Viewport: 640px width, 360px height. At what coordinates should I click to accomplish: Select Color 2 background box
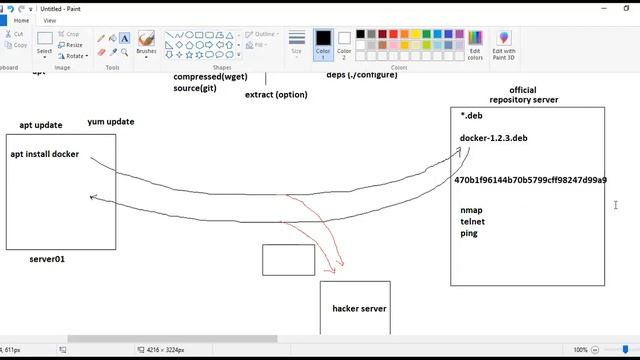coord(344,45)
